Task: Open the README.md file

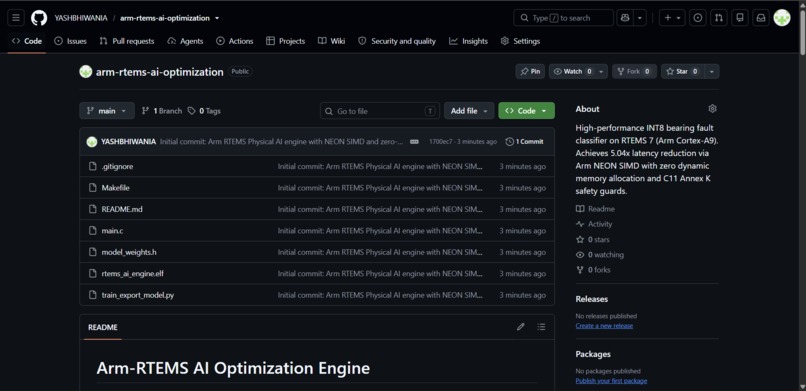Action: [122, 210]
